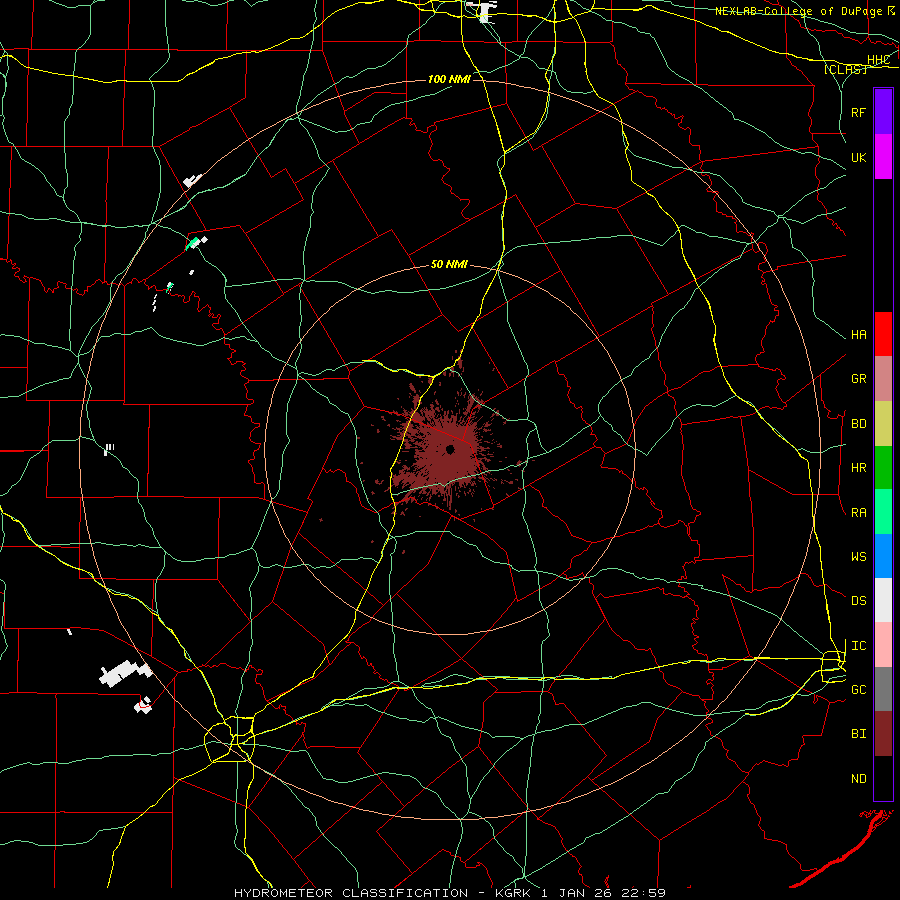The image size is (900, 900).
Task: Click the [CLAS] label
Action: (845, 70)
